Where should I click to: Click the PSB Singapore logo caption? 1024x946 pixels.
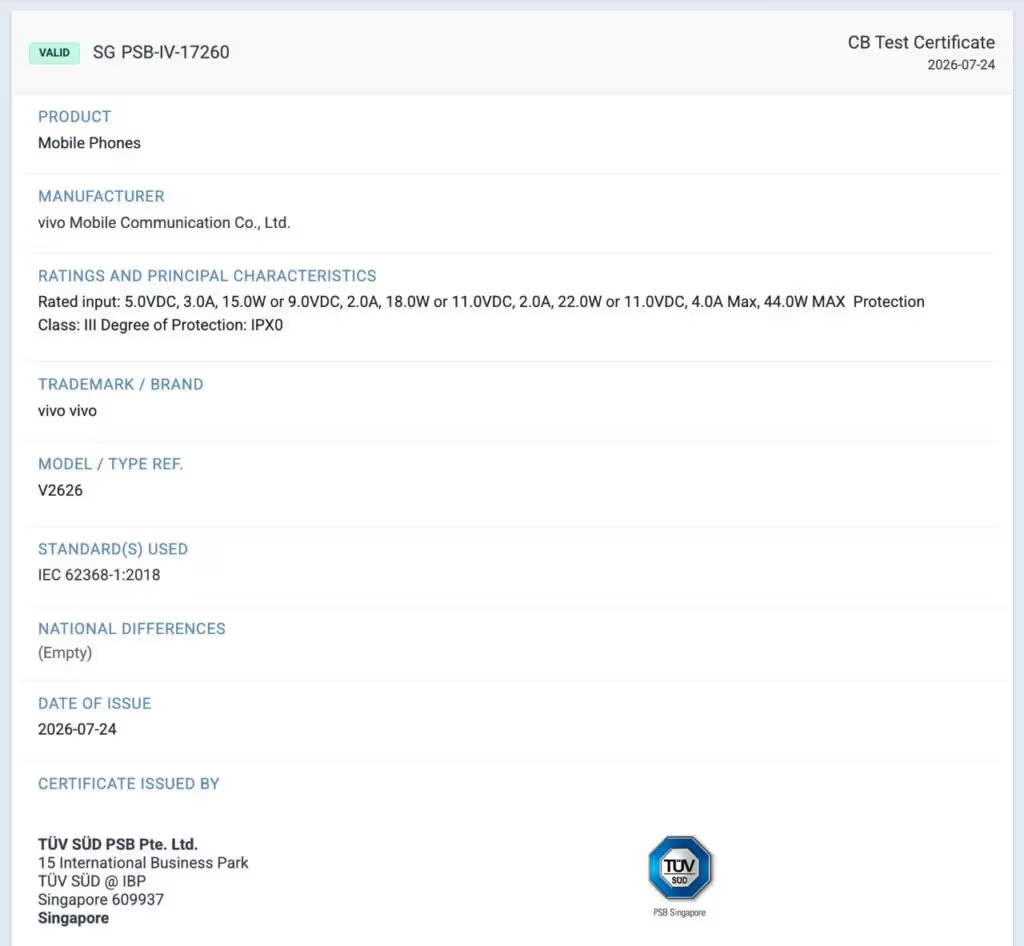680,913
